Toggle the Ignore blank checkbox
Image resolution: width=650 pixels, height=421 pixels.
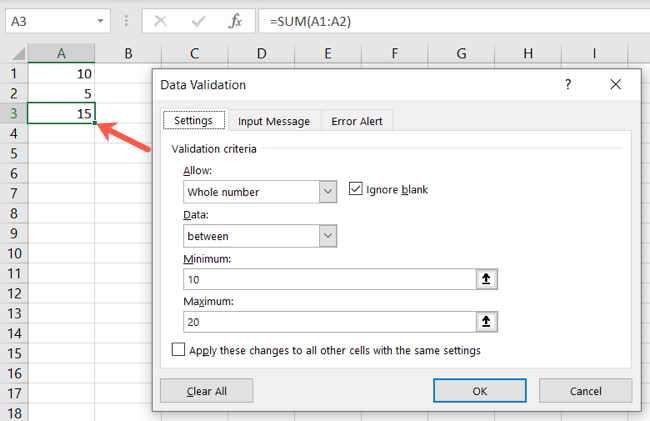(x=356, y=189)
